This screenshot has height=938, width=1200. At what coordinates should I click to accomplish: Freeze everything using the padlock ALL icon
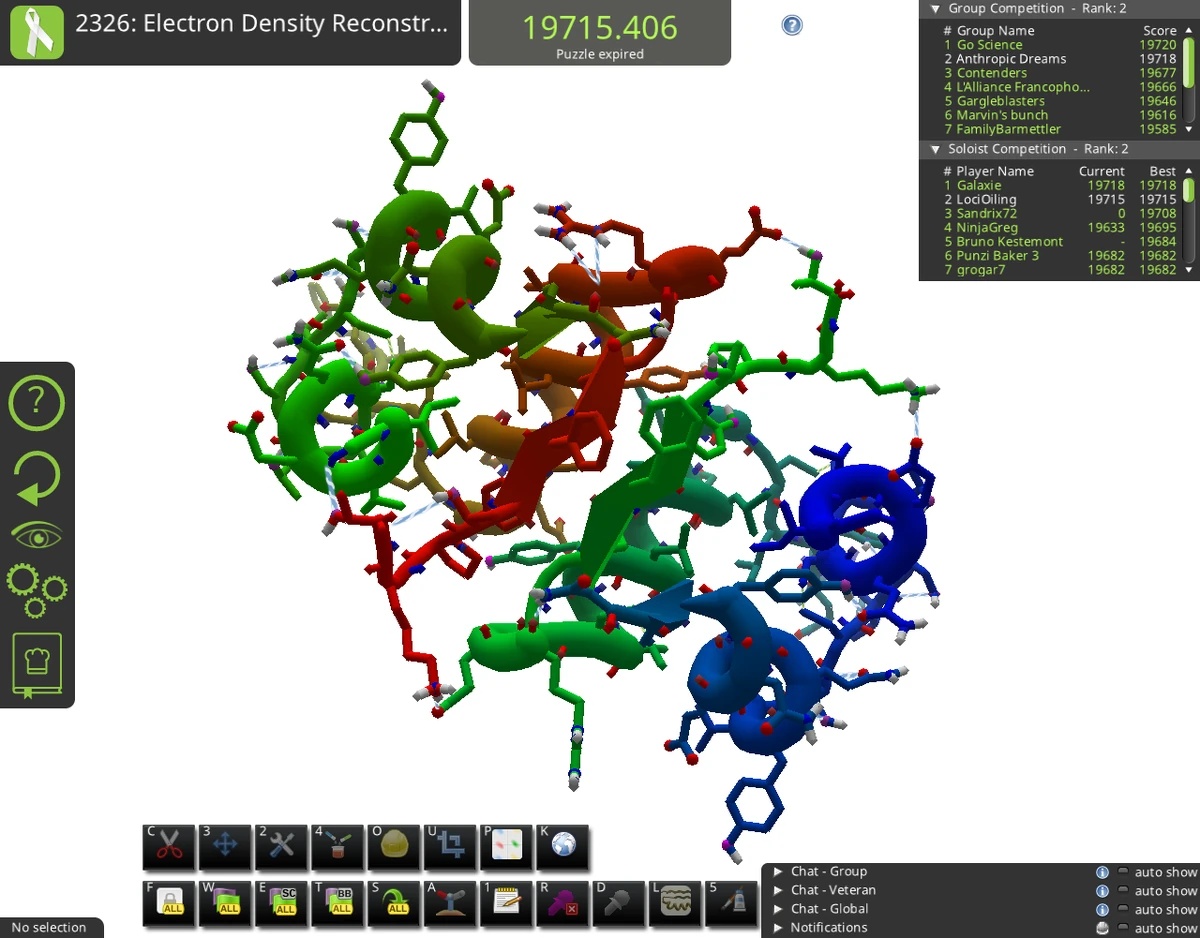tap(167, 903)
